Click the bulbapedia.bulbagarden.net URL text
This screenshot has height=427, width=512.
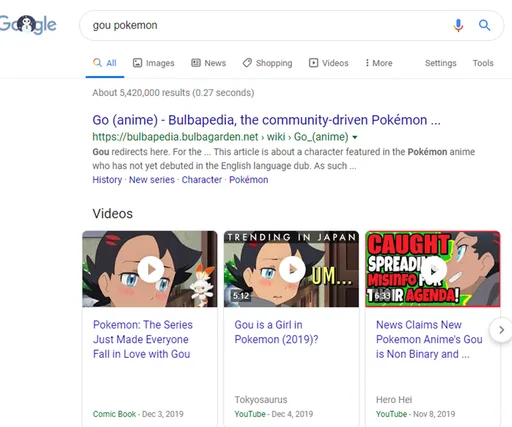pos(220,137)
